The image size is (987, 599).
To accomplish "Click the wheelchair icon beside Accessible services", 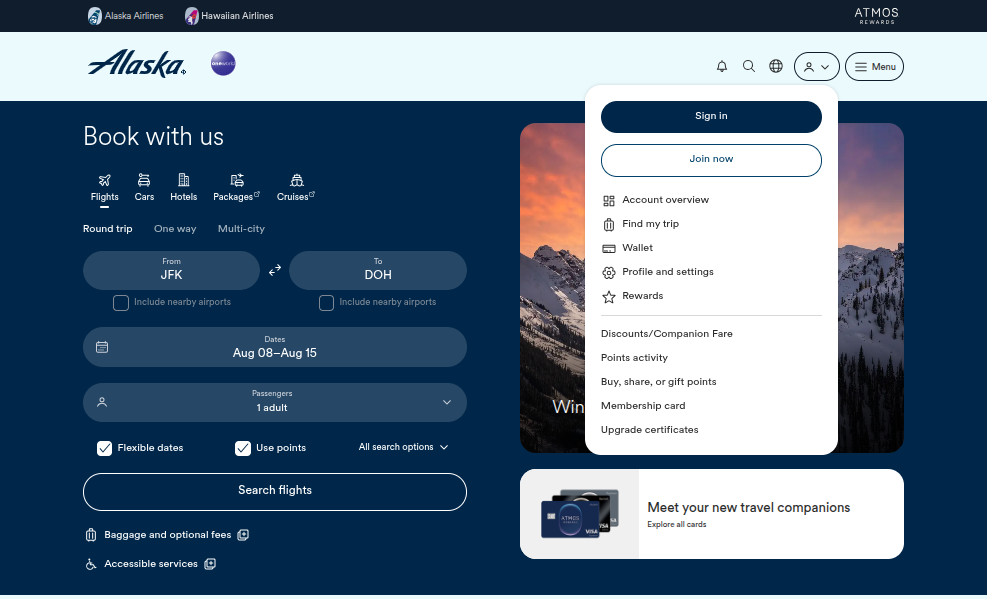I will point(91,564).
